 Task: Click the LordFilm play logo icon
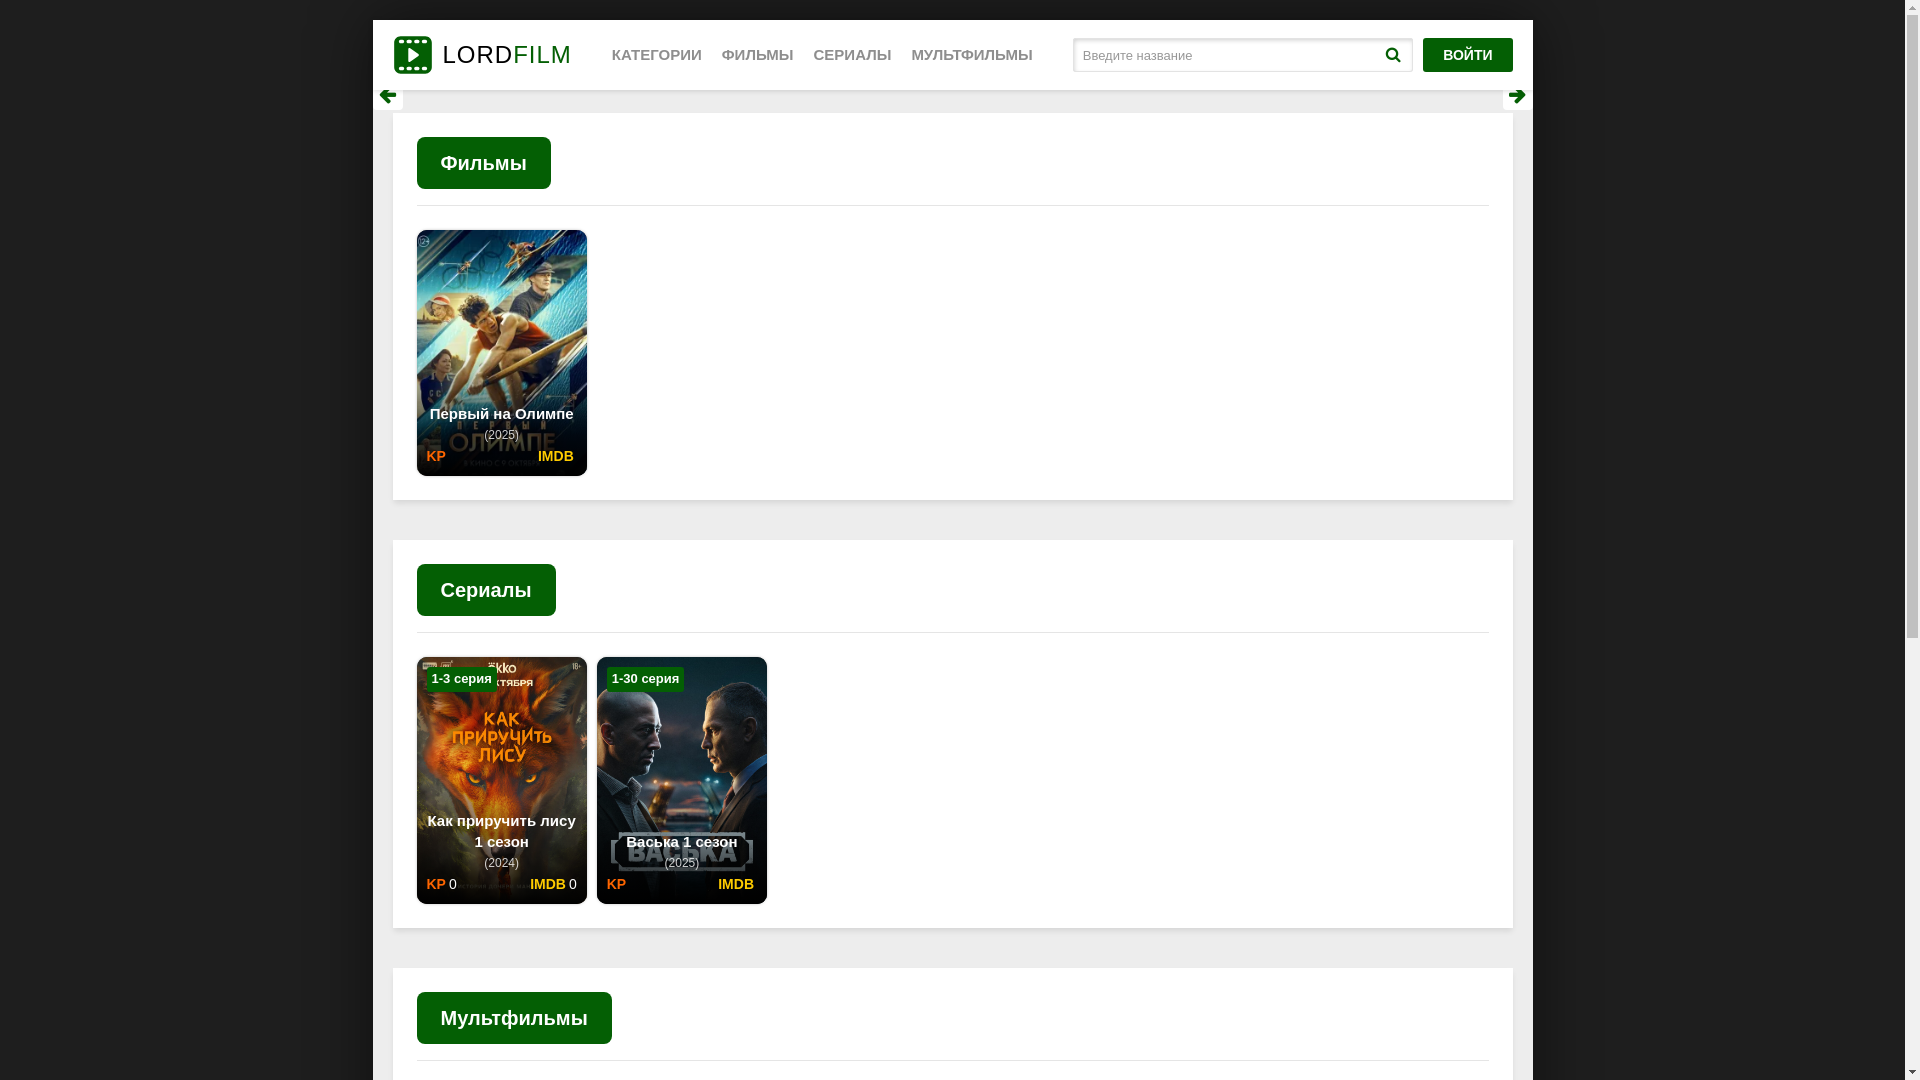coord(412,55)
